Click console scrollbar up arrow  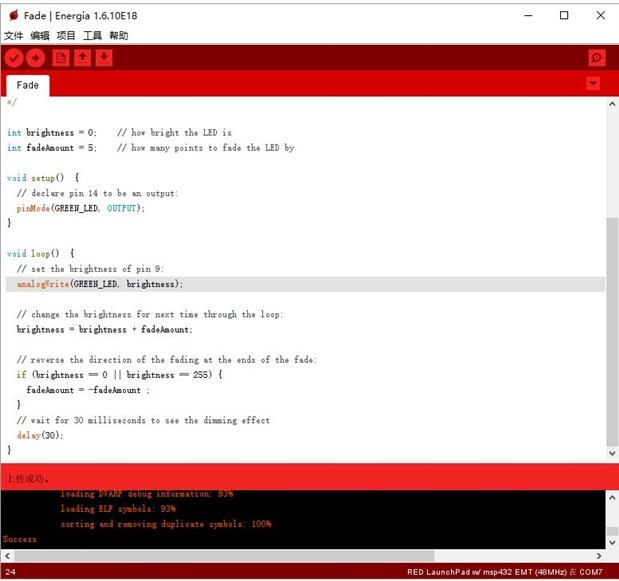[x=612, y=497]
